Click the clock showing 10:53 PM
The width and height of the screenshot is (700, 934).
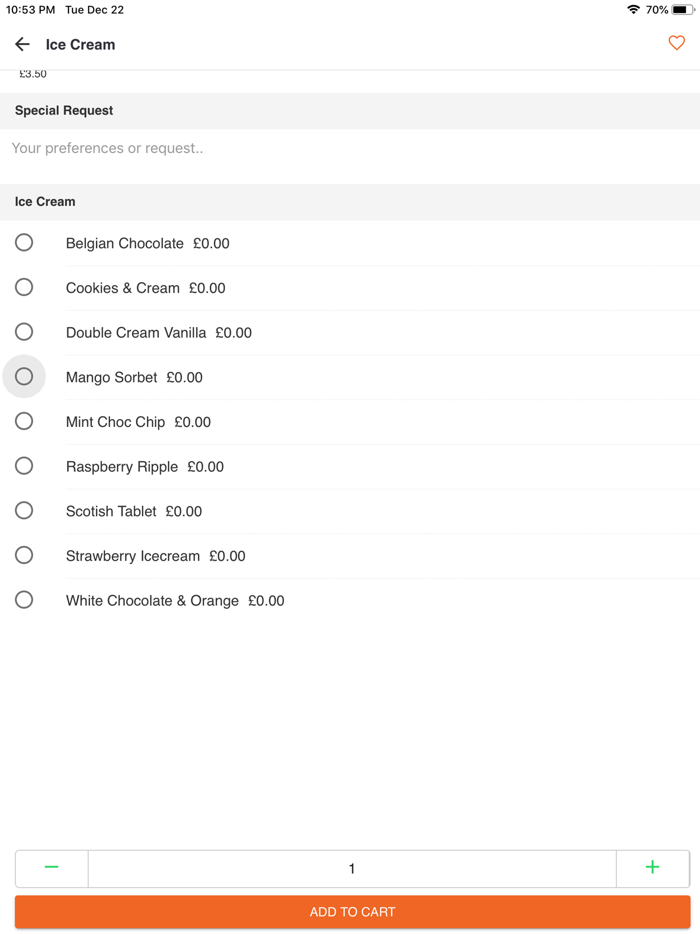(x=29, y=10)
